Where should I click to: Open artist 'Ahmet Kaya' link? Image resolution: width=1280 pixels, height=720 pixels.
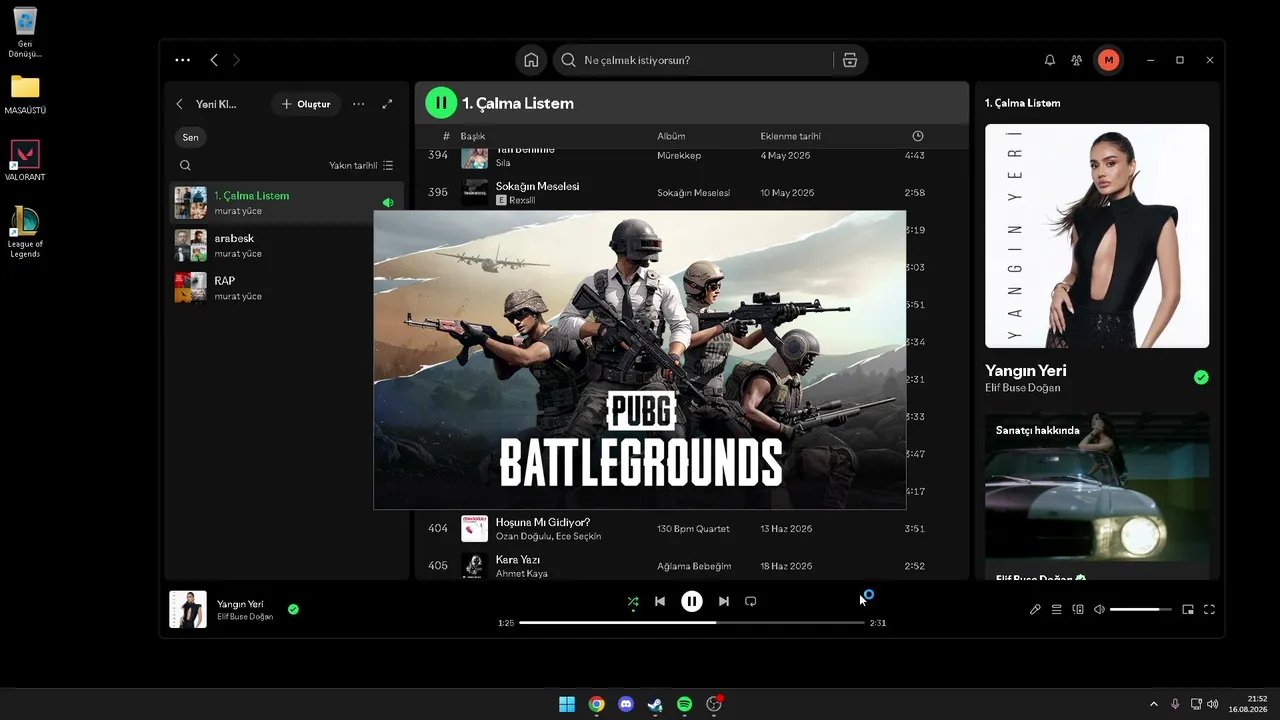pyautogui.click(x=521, y=574)
